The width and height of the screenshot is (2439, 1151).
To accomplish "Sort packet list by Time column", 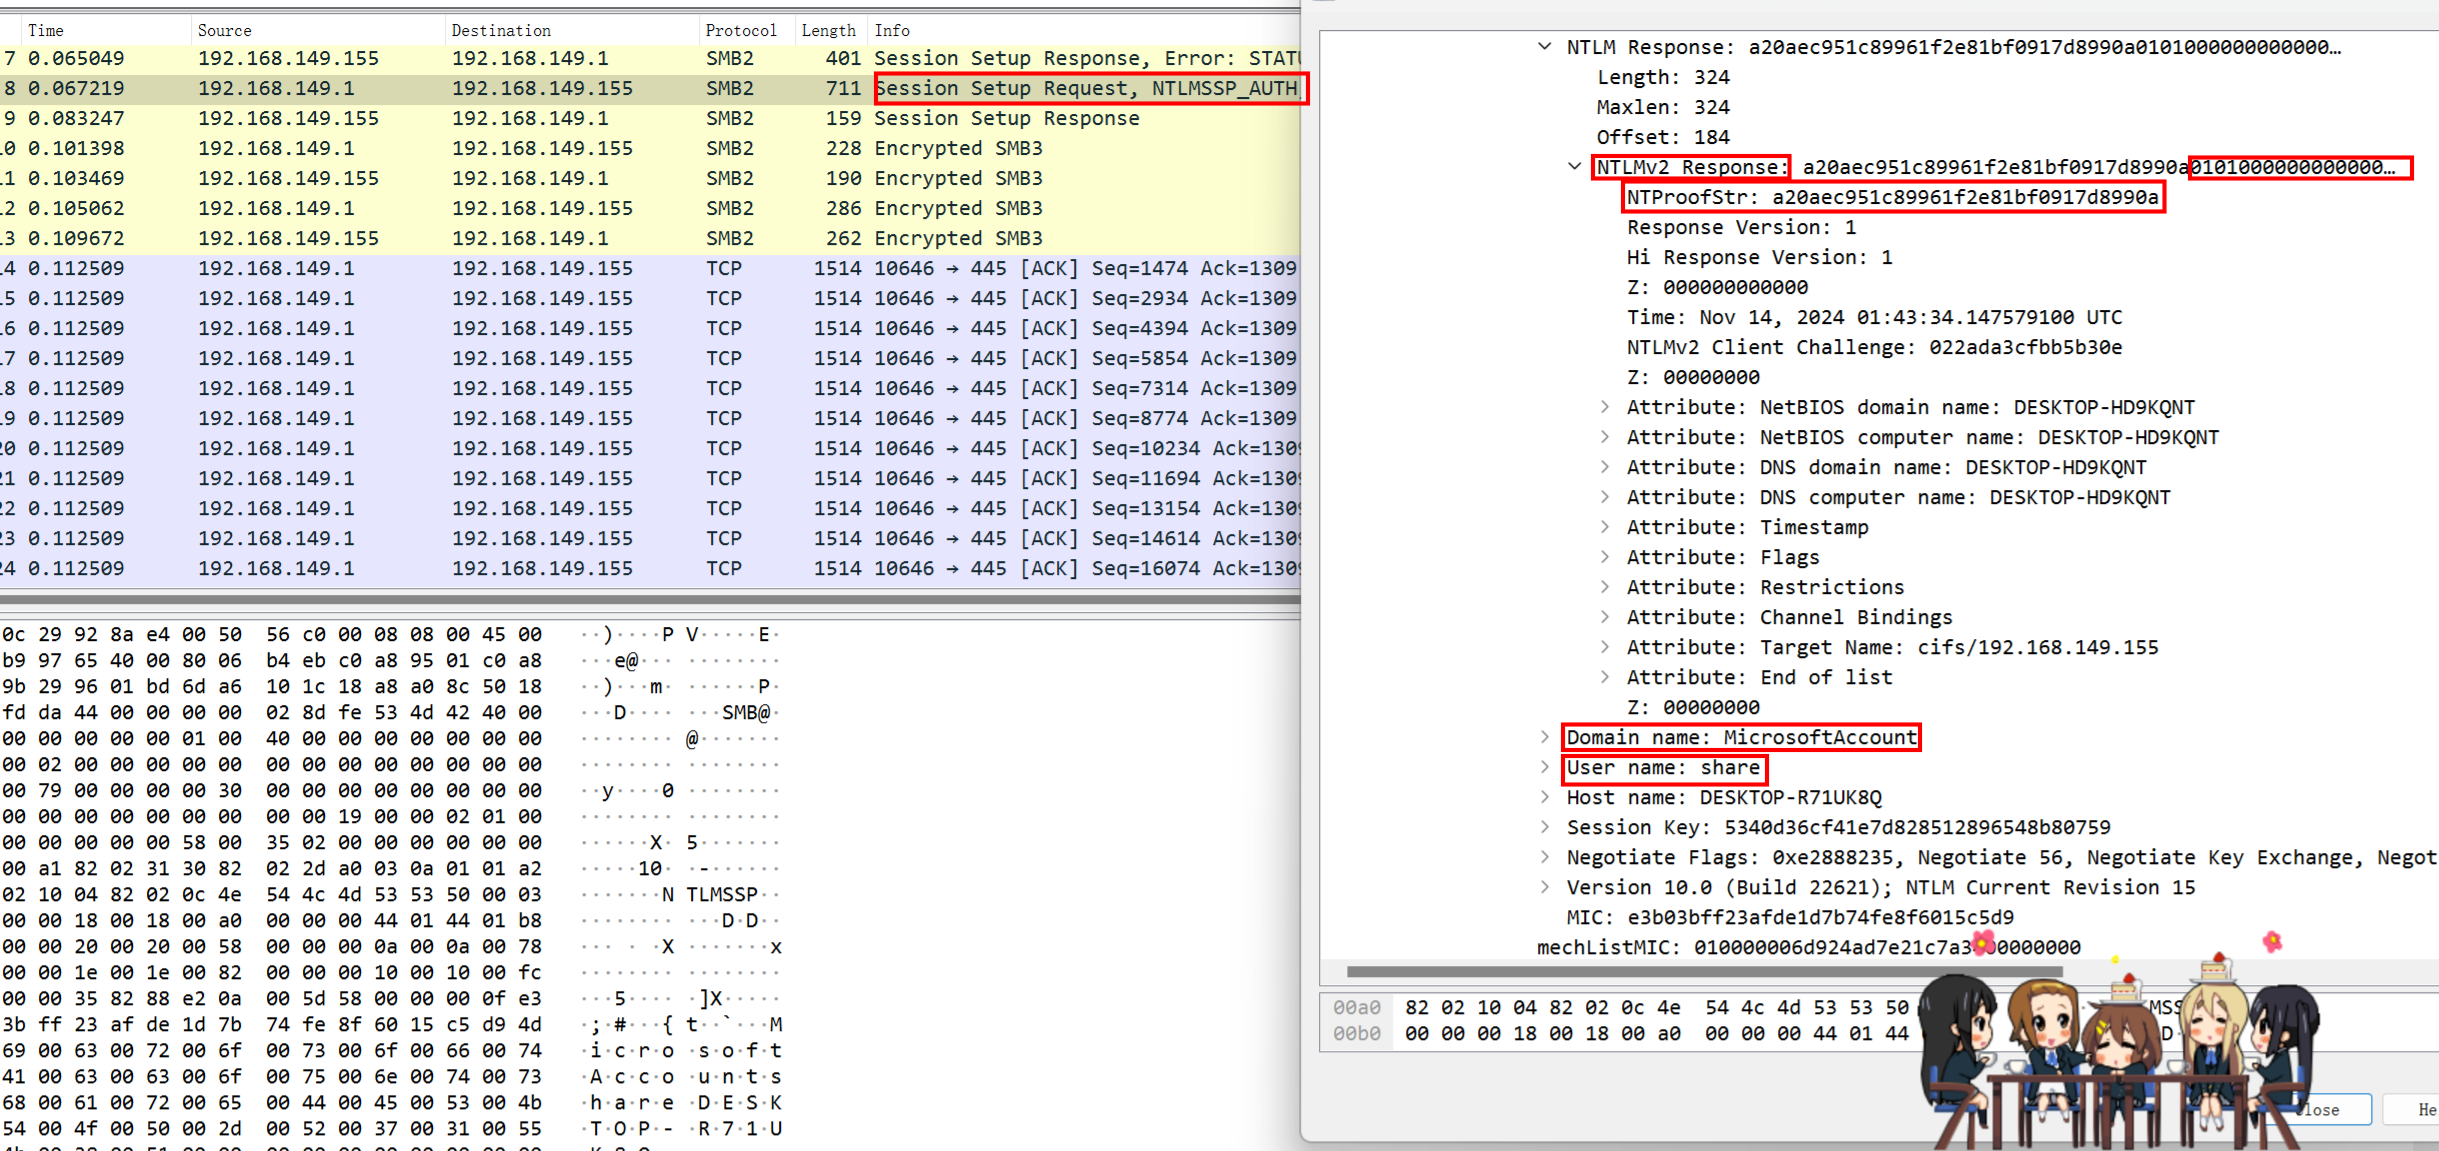I will tap(46, 30).
